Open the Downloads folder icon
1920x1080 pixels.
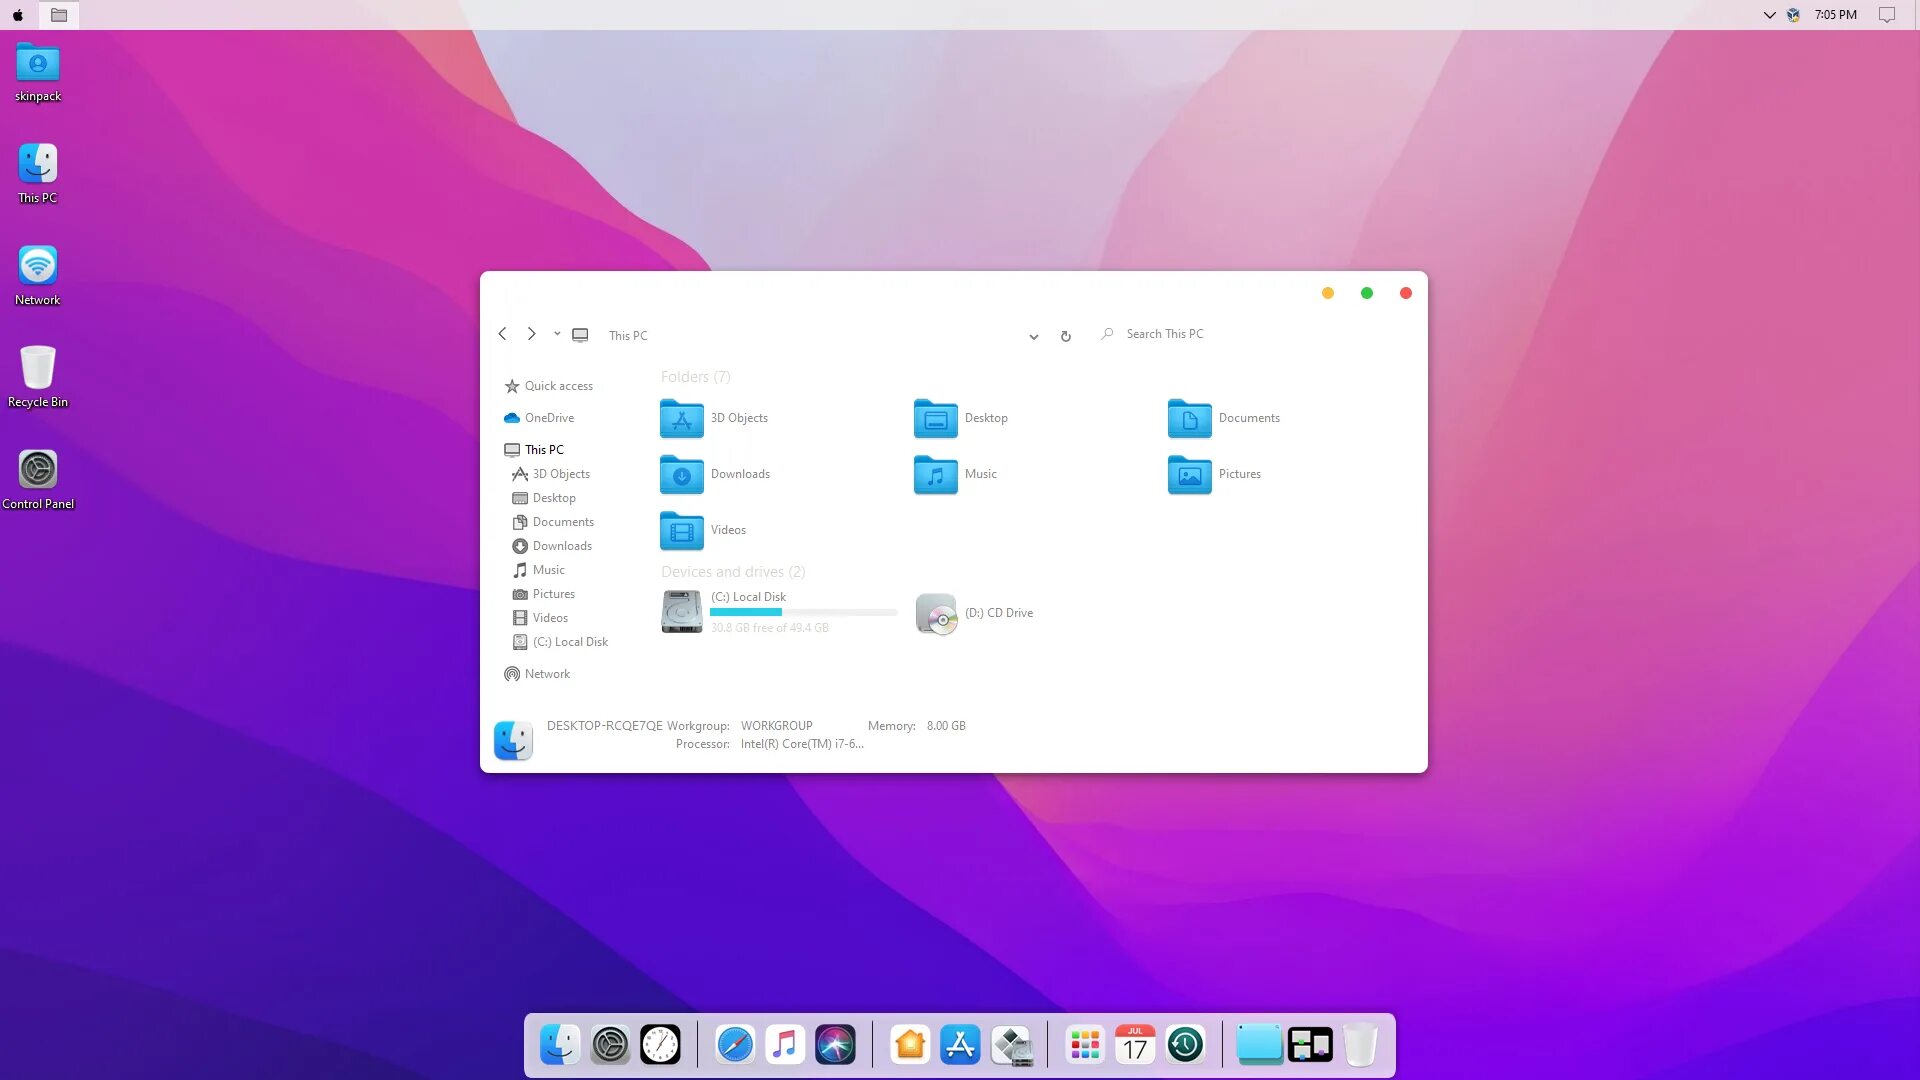pos(681,475)
